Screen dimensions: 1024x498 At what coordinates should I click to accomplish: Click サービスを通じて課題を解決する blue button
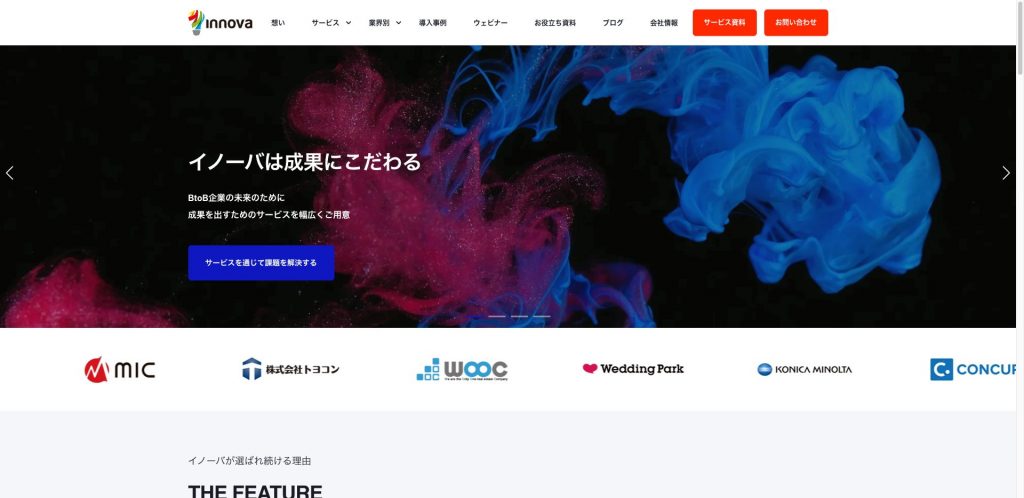click(261, 262)
